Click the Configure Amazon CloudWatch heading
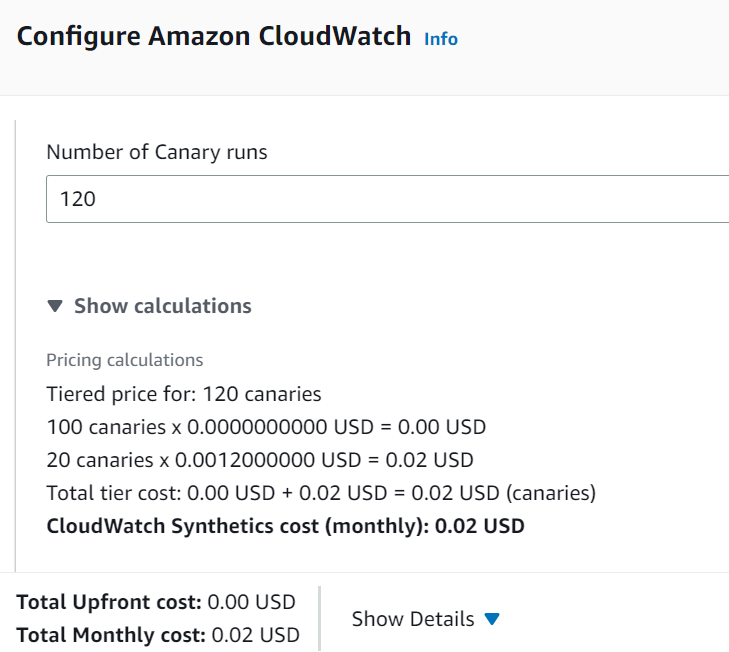The width and height of the screenshot is (729, 652). click(x=214, y=37)
